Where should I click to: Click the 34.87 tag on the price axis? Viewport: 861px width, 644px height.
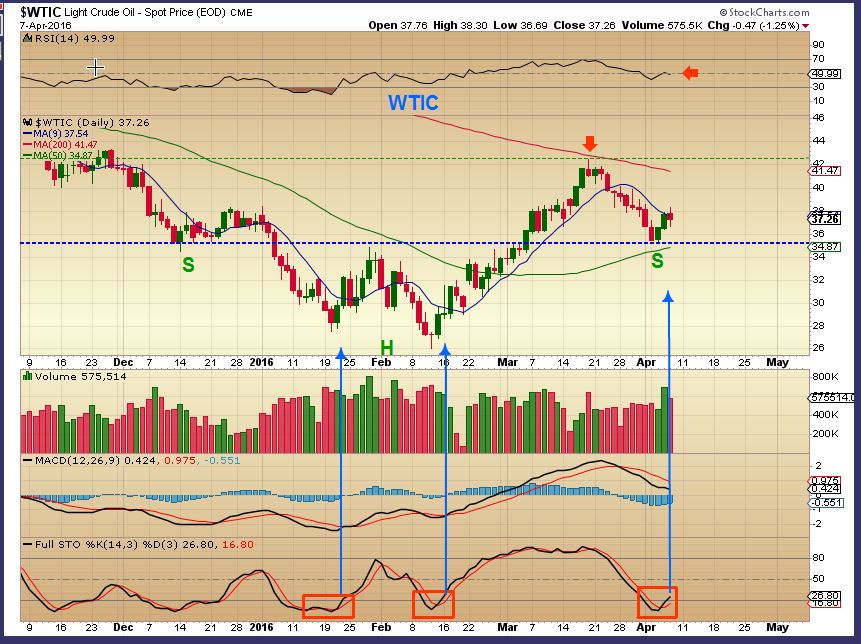(825, 247)
